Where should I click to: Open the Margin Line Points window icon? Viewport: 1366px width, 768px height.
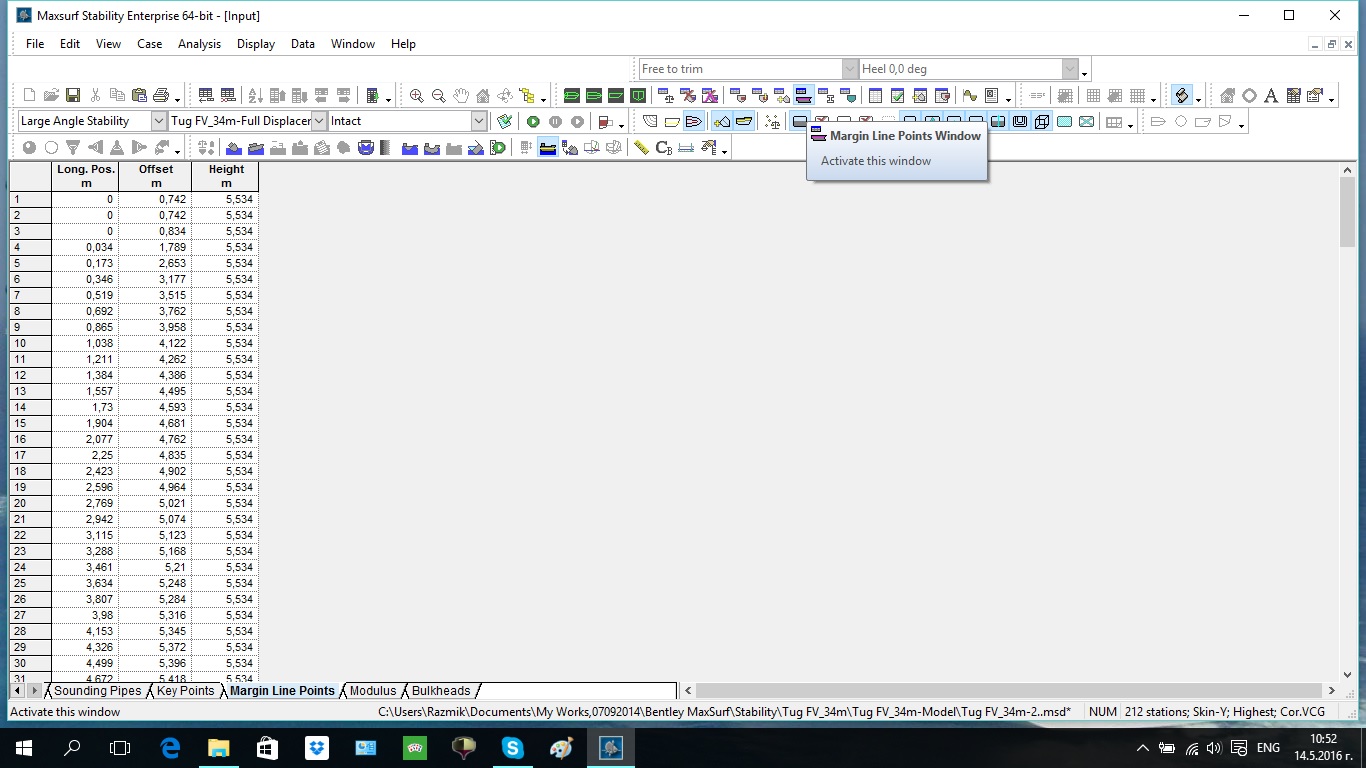click(802, 96)
